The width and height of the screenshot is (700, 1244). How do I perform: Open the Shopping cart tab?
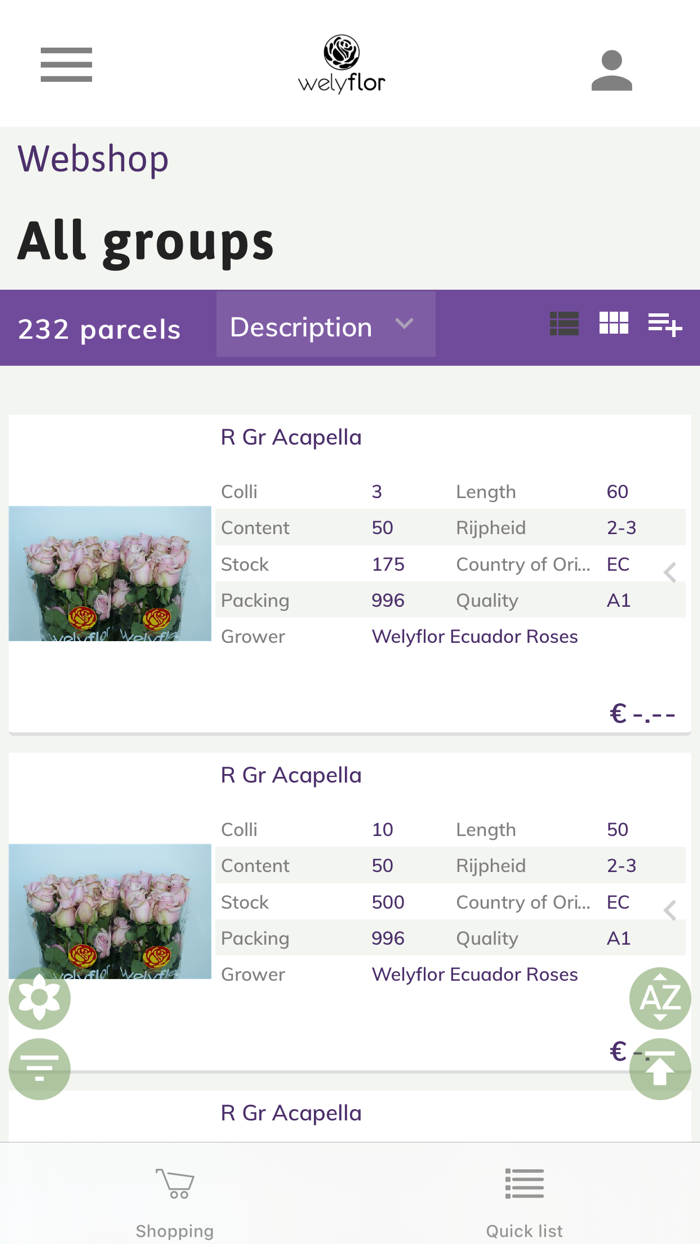click(x=174, y=1196)
